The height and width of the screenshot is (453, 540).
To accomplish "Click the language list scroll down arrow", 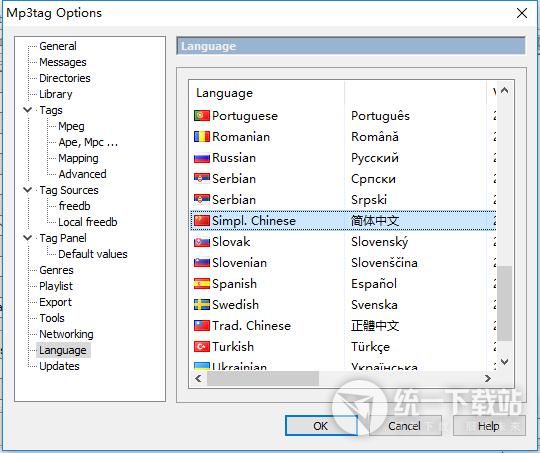I will pyautogui.click(x=505, y=362).
